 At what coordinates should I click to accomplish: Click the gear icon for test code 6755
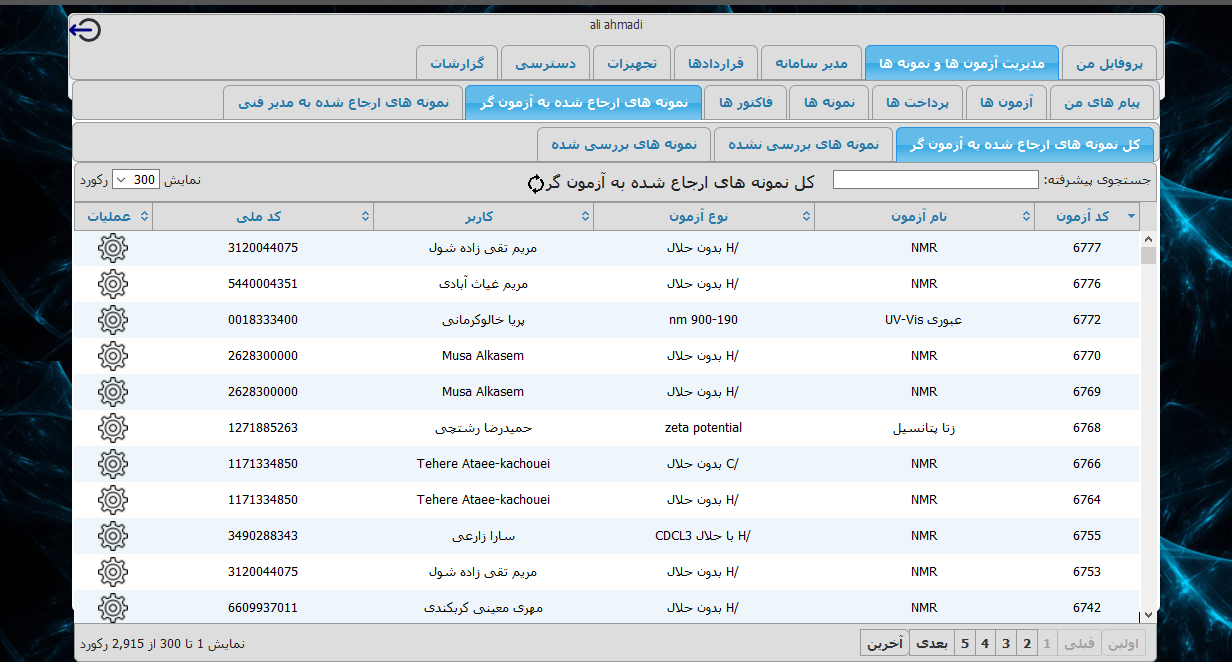113,536
